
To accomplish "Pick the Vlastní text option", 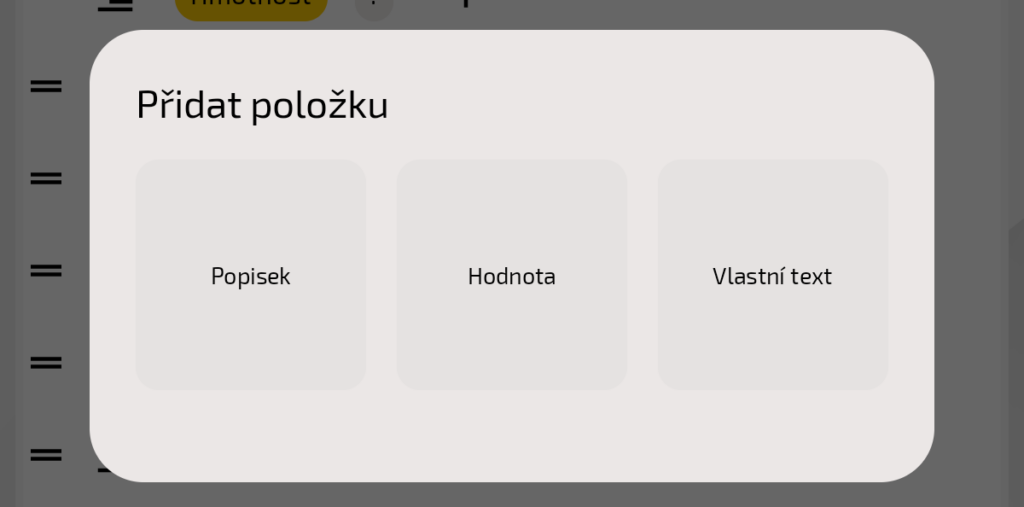I will coord(772,275).
